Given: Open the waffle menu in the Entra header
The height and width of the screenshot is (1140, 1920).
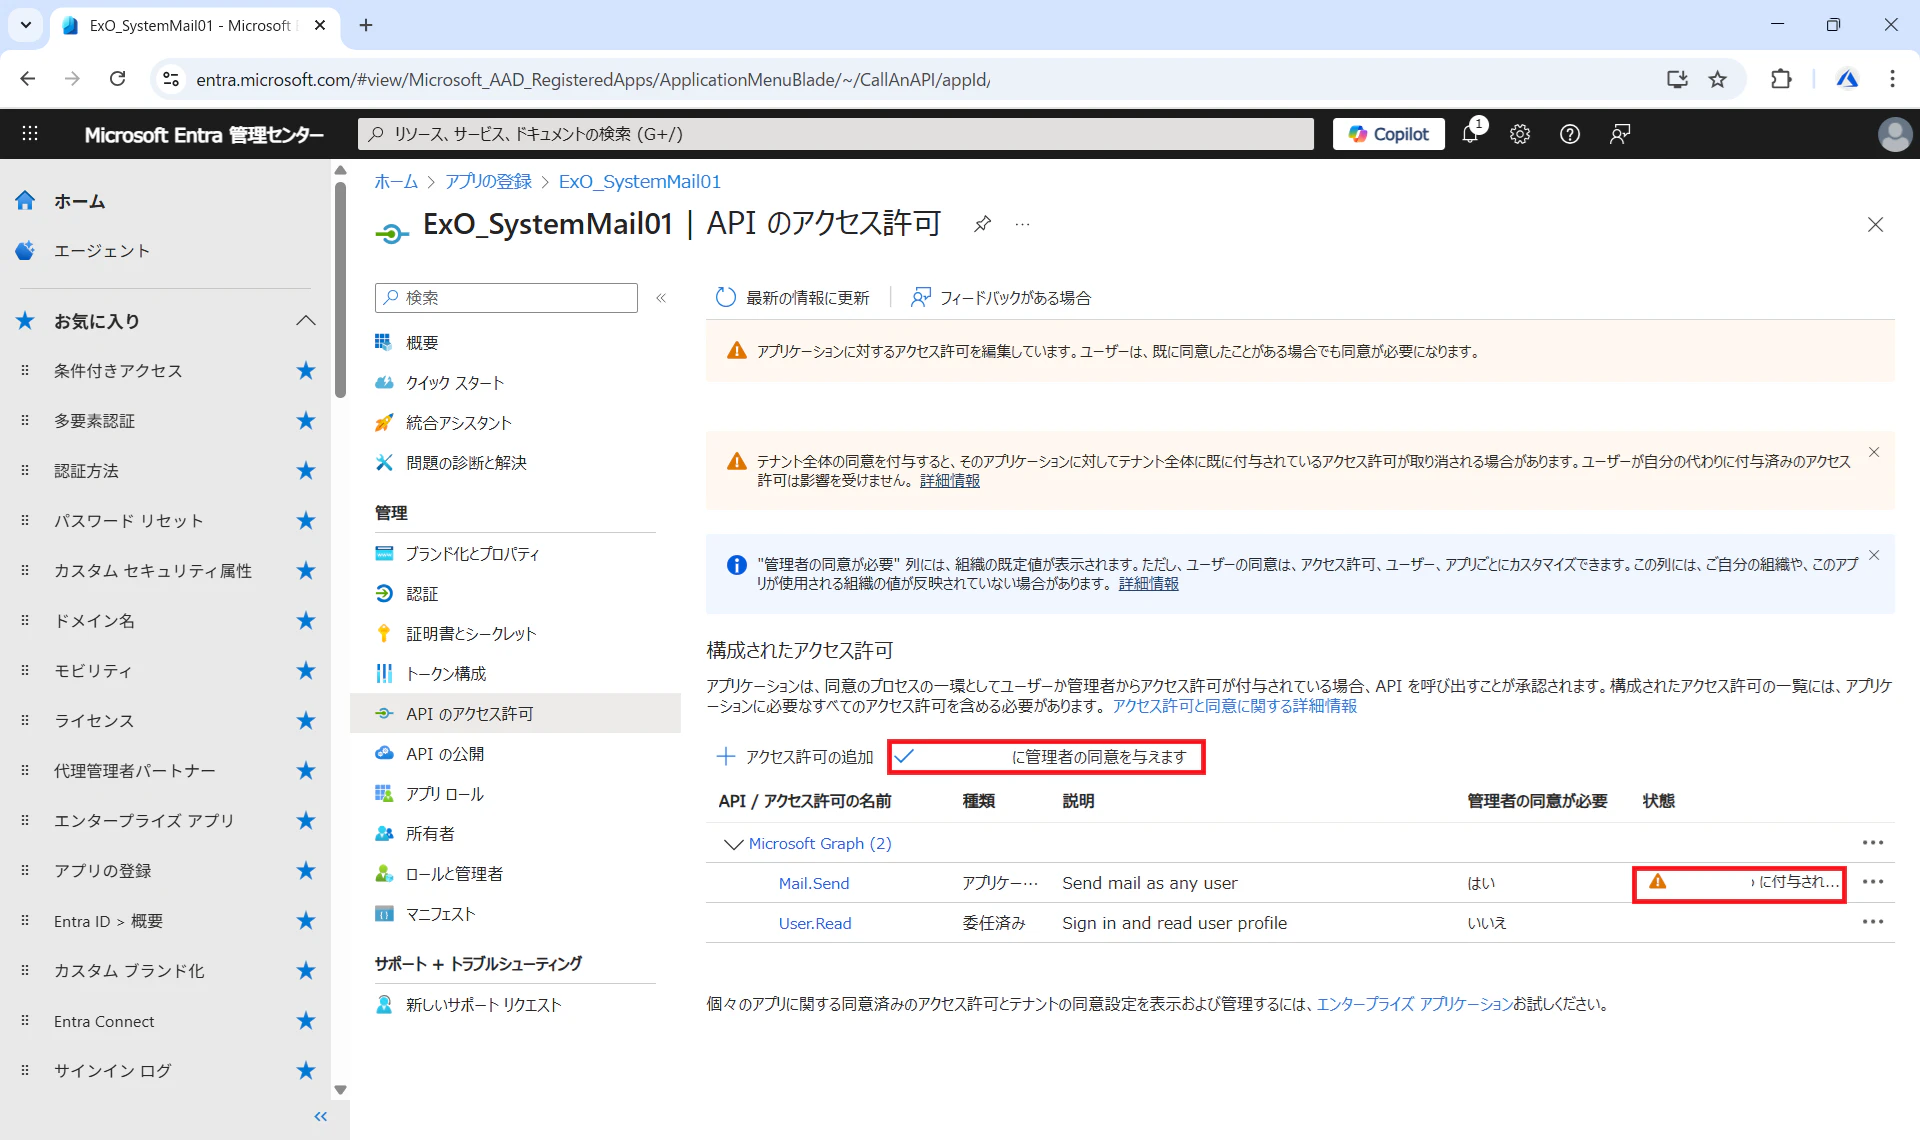Looking at the screenshot, I should coord(30,134).
